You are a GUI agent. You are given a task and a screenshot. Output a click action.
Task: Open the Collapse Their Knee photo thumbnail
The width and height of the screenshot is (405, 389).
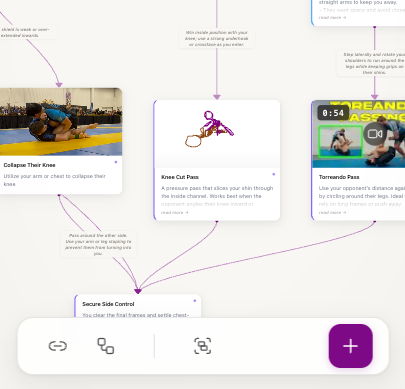tap(61, 122)
